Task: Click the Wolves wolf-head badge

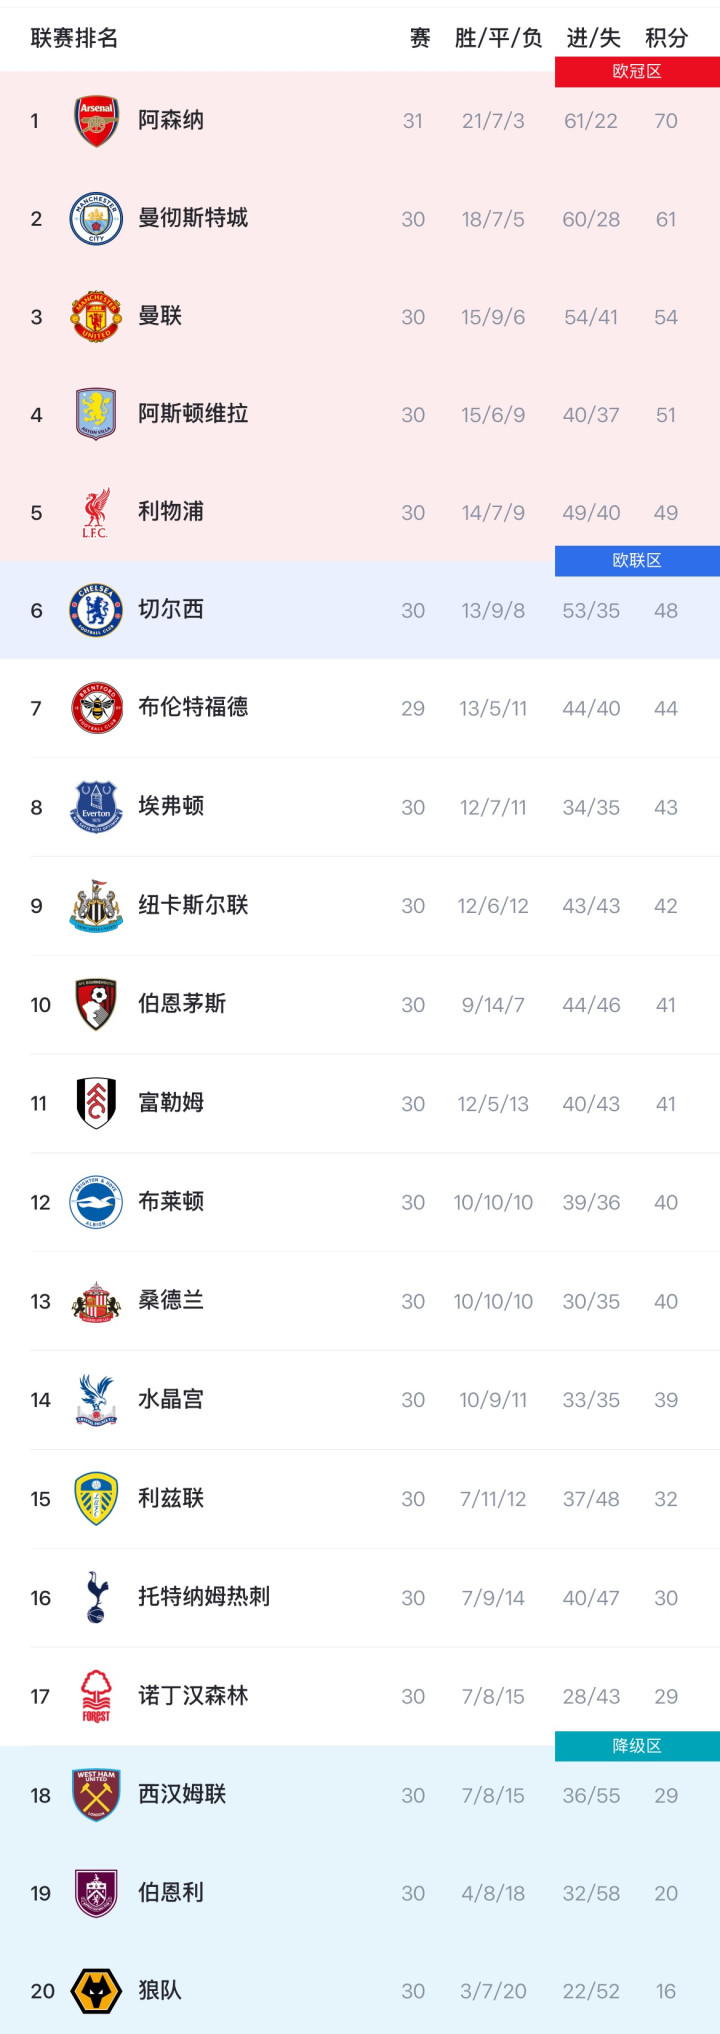Action: click(x=96, y=1990)
